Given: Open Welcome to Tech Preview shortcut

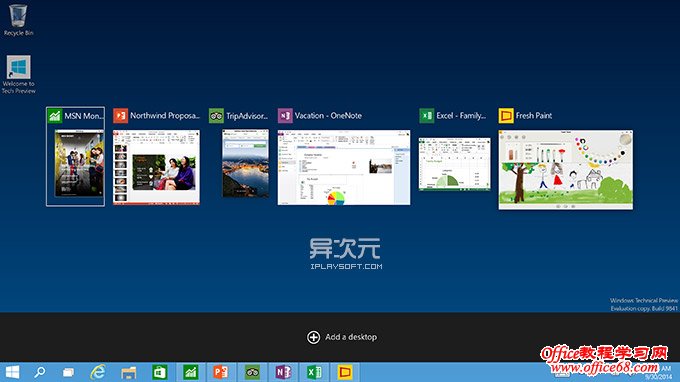Looking at the screenshot, I should (18, 74).
